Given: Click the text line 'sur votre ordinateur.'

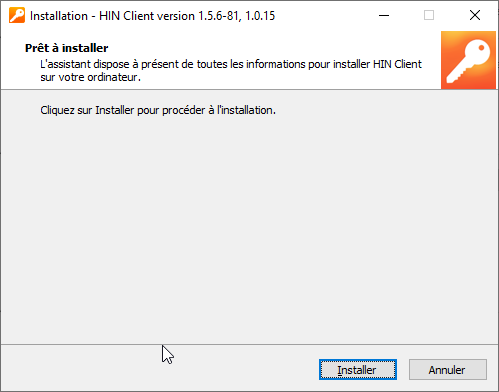Looking at the screenshot, I should (91, 77).
